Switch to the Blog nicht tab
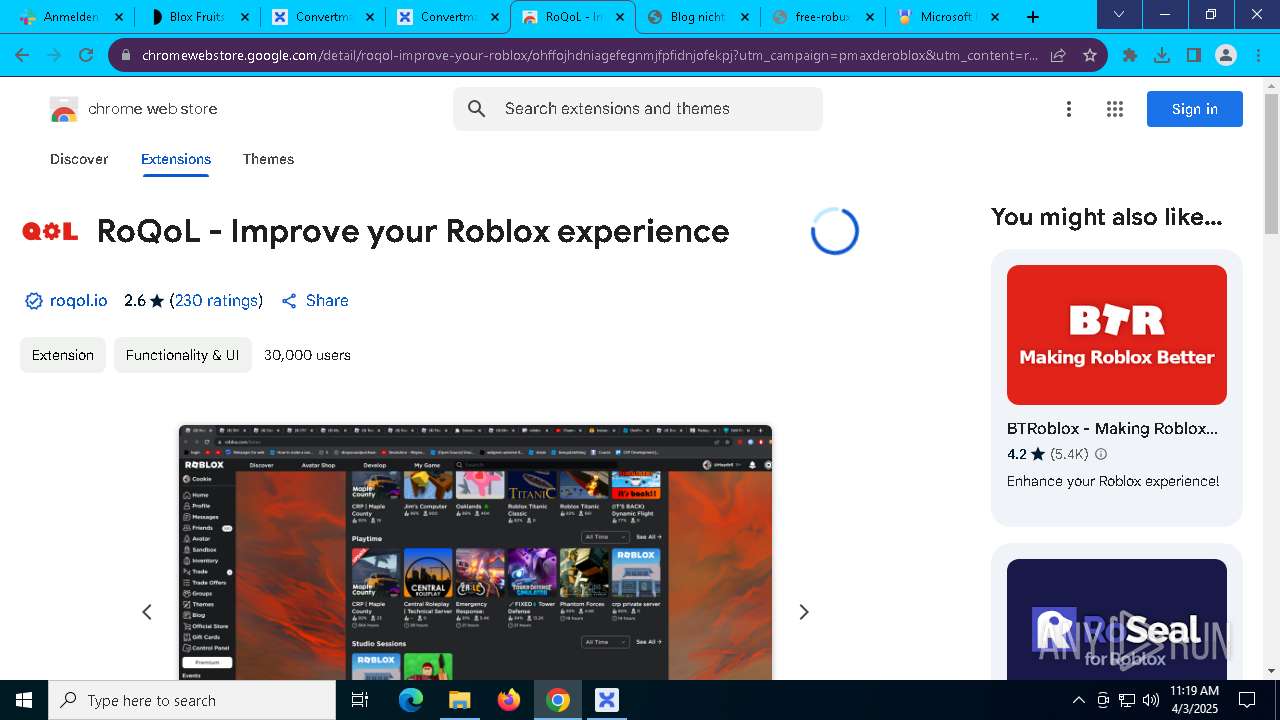1280x720 pixels. 698,17
